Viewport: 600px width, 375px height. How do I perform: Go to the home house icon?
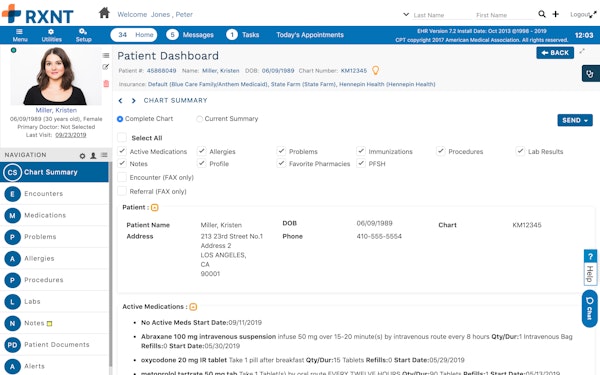104,13
